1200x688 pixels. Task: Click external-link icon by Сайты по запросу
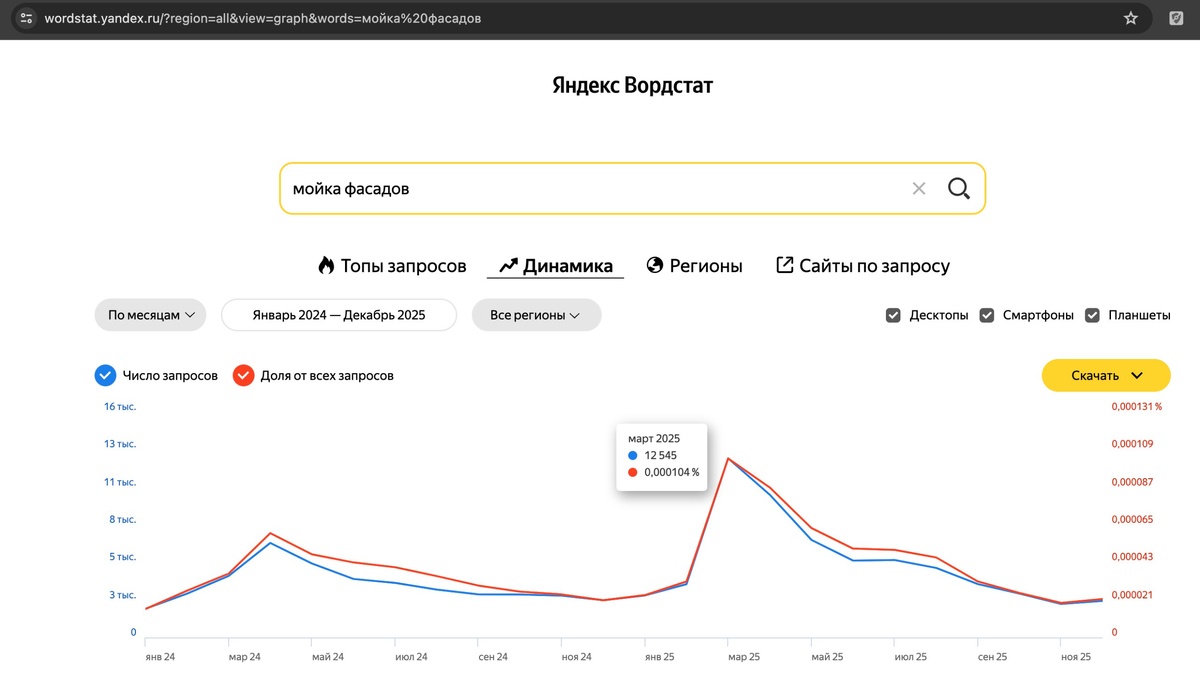coord(785,266)
